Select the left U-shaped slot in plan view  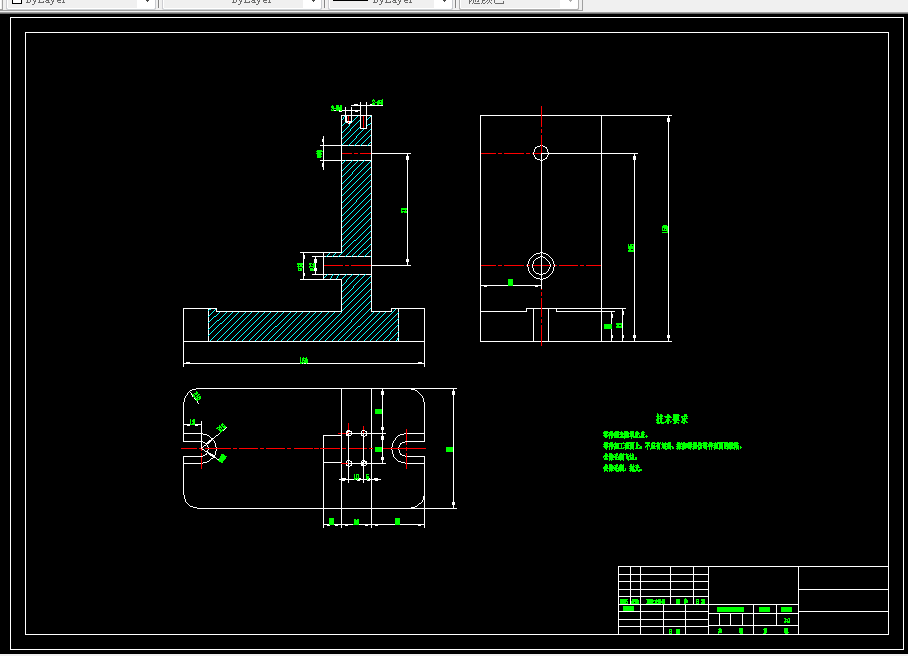(x=200, y=448)
